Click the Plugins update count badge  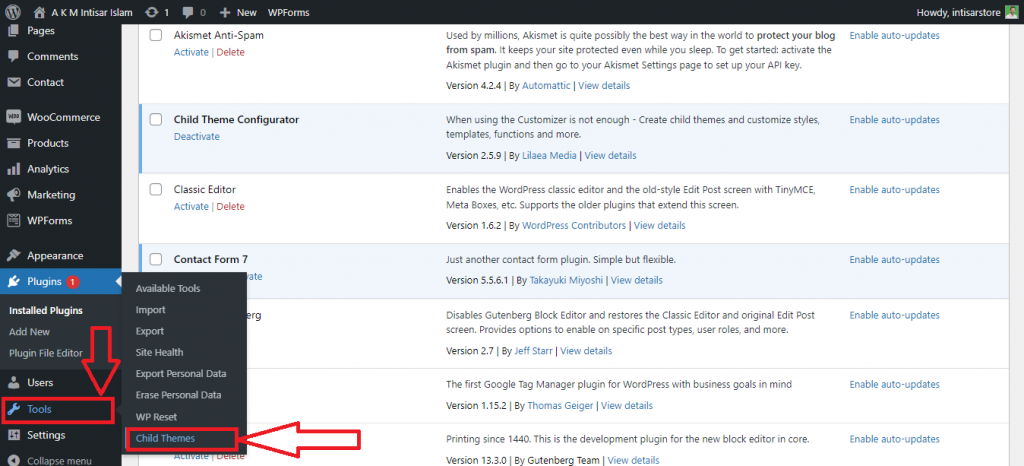(72, 282)
